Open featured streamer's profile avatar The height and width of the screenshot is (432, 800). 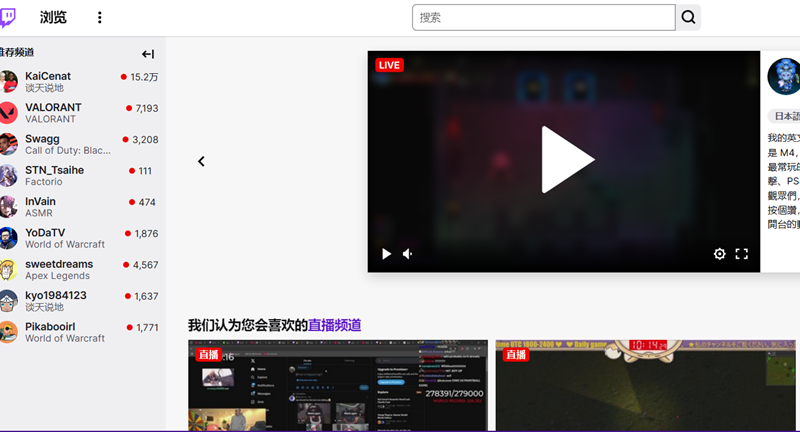784,77
